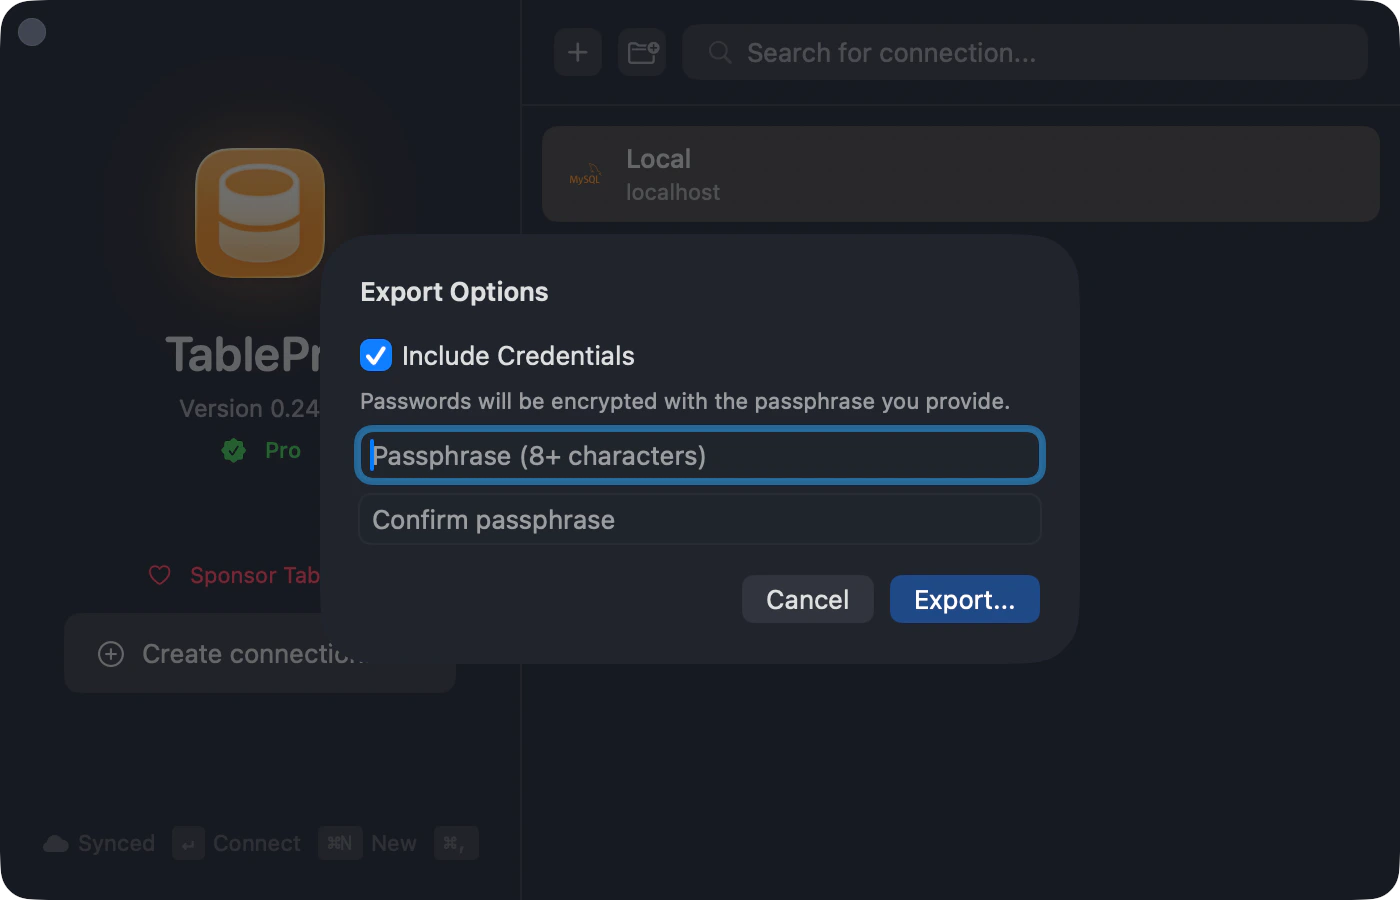Click the heart icon beside Sponsor

160,575
